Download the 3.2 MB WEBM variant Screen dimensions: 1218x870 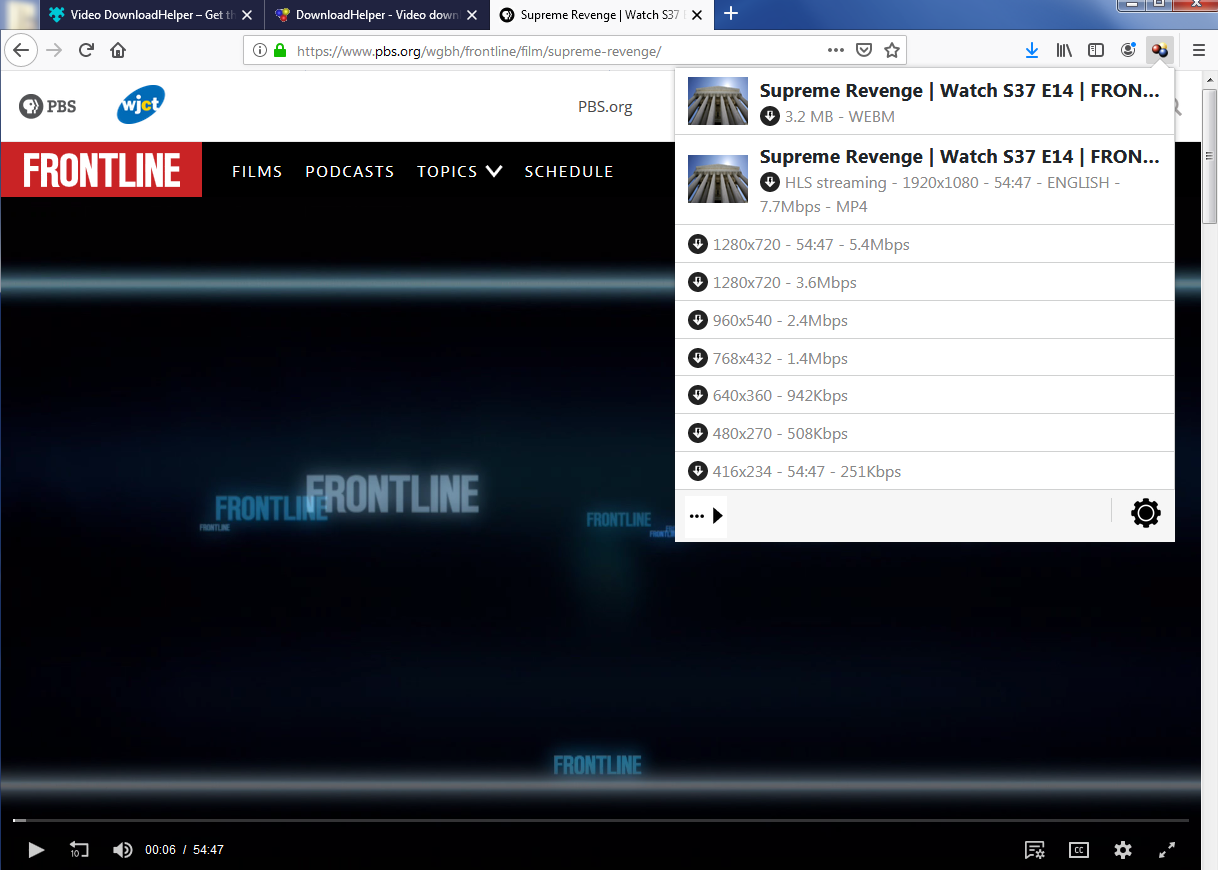coord(769,116)
